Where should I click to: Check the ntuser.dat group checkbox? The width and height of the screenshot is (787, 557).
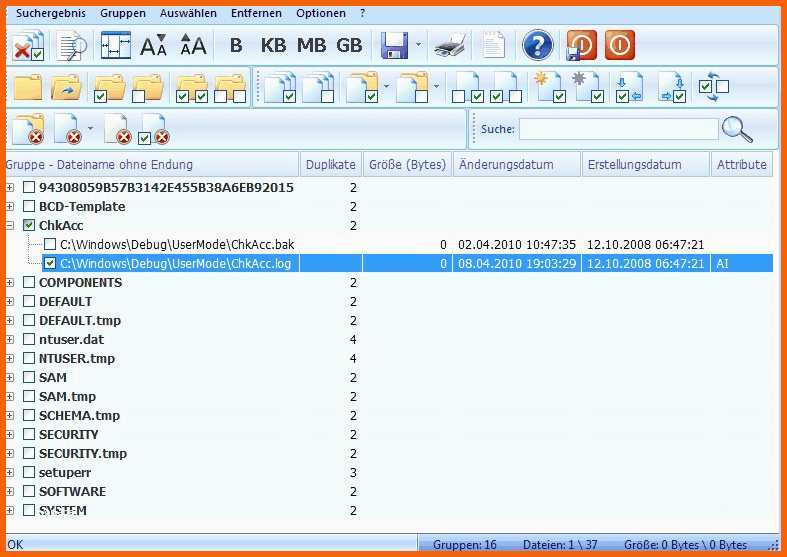[x=29, y=339]
